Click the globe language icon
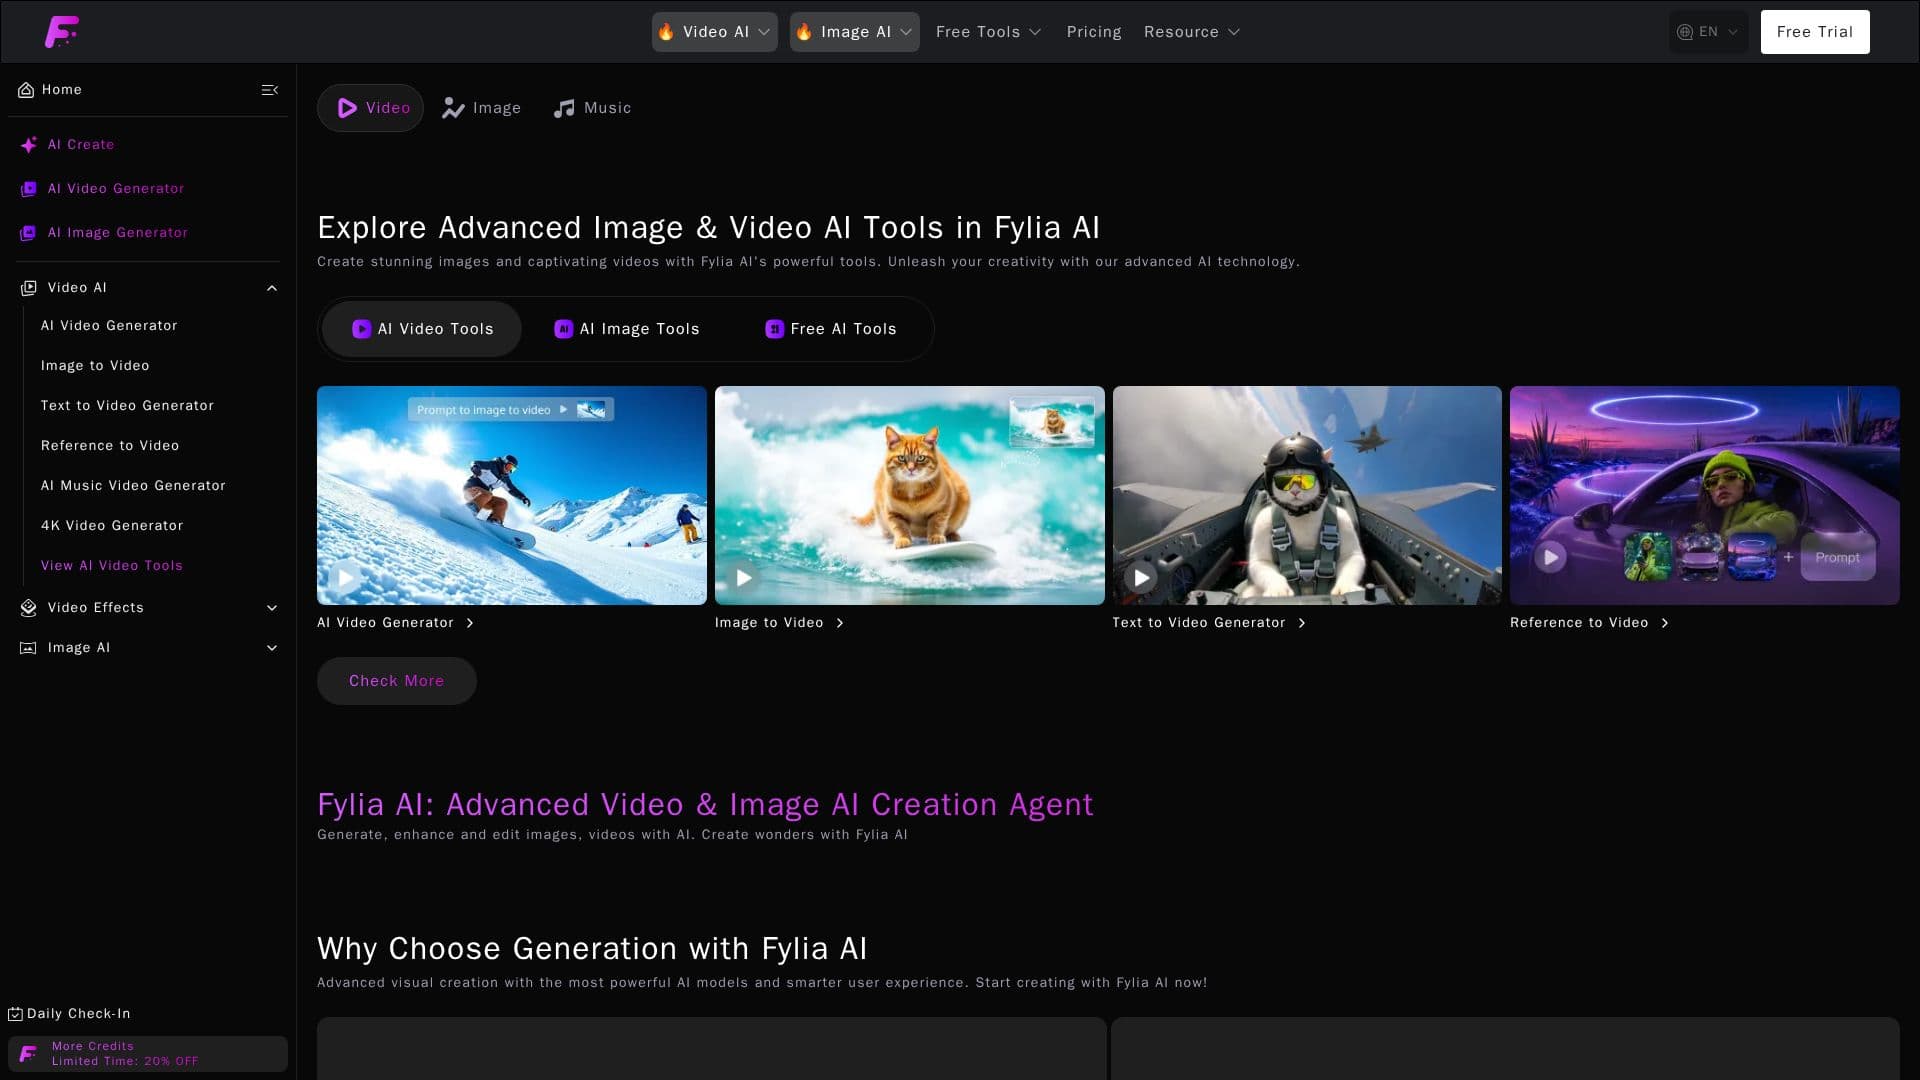The height and width of the screenshot is (1080, 1920). (x=1685, y=32)
